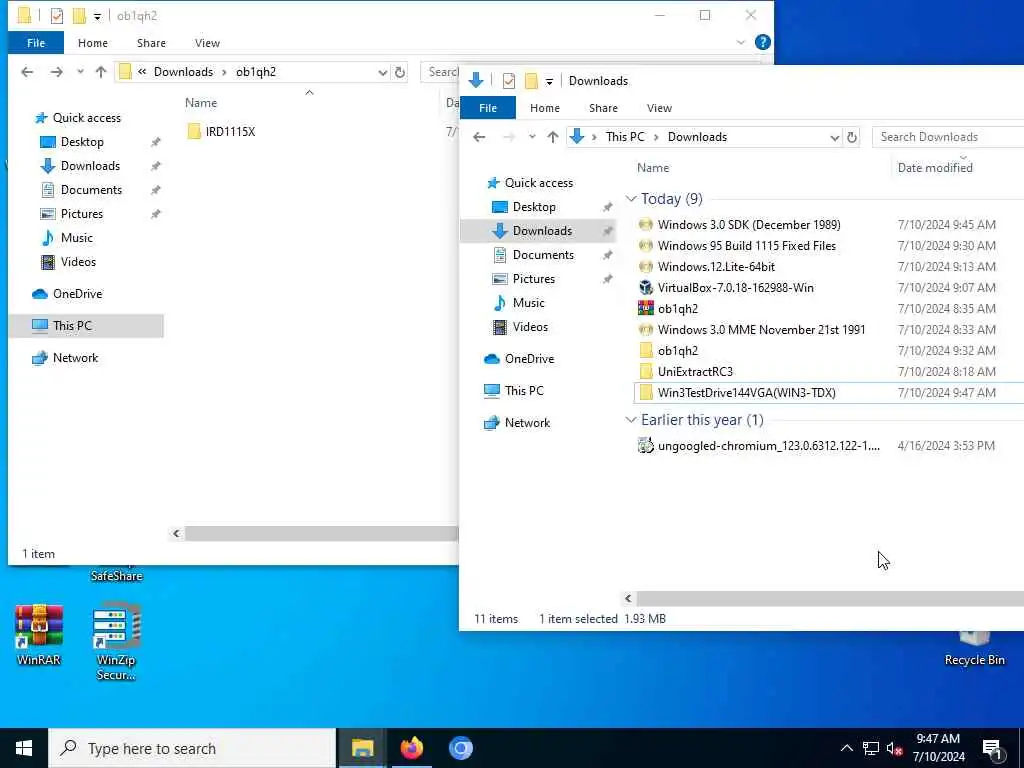Image resolution: width=1024 pixels, height=768 pixels.
Task: Go up one level in Downloads window
Action: point(553,137)
